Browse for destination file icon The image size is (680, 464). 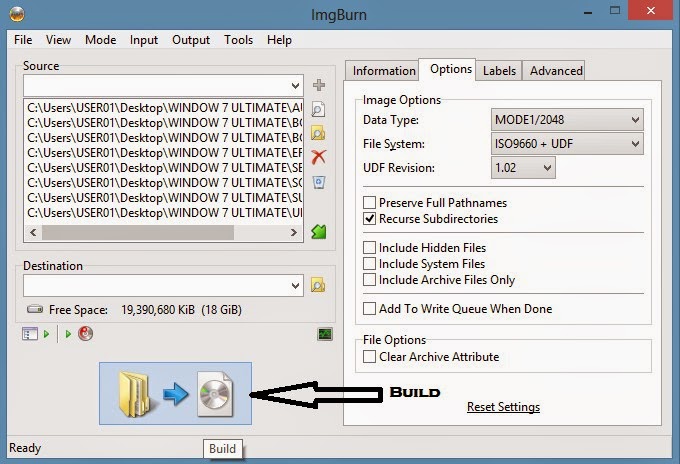click(x=318, y=285)
